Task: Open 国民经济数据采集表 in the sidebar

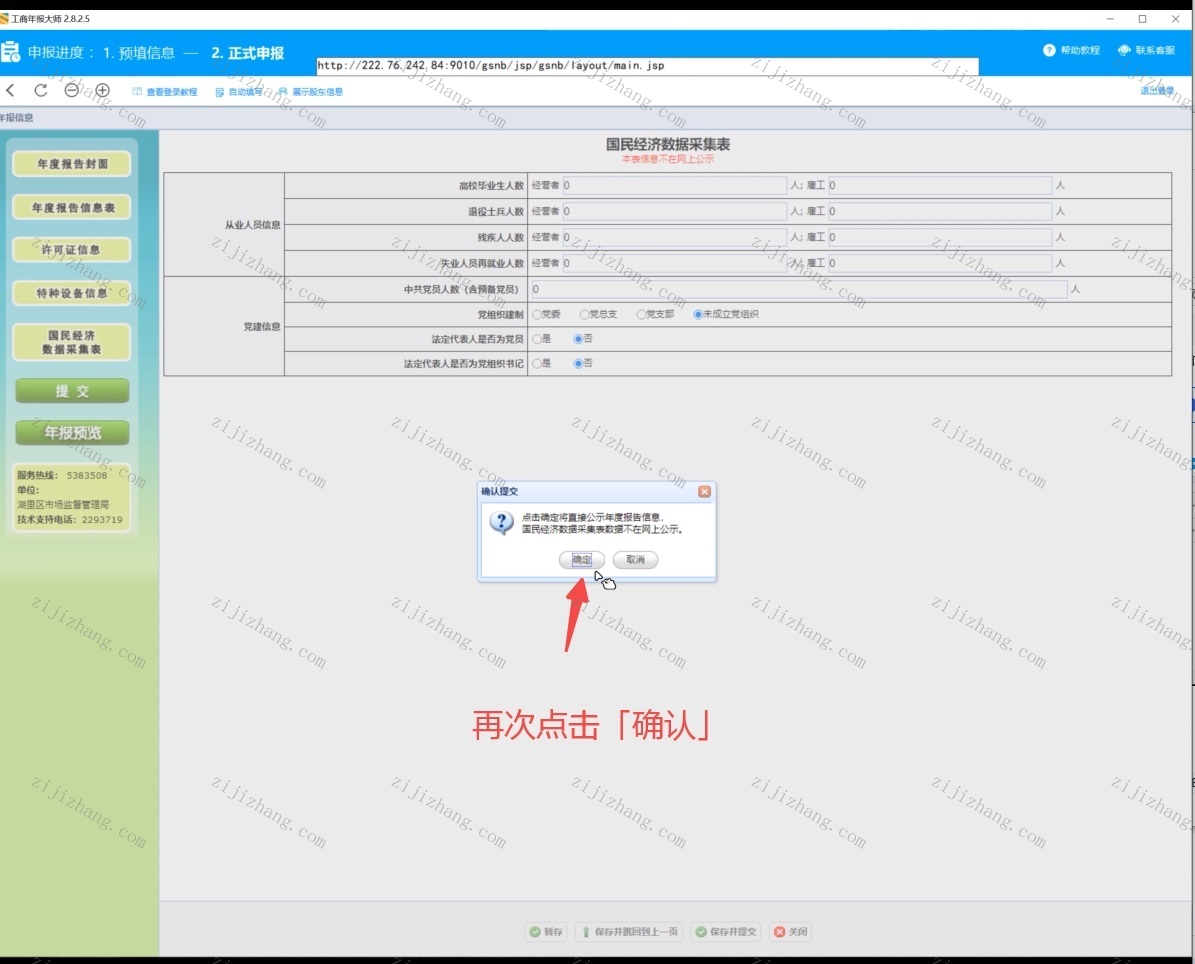Action: coord(72,342)
